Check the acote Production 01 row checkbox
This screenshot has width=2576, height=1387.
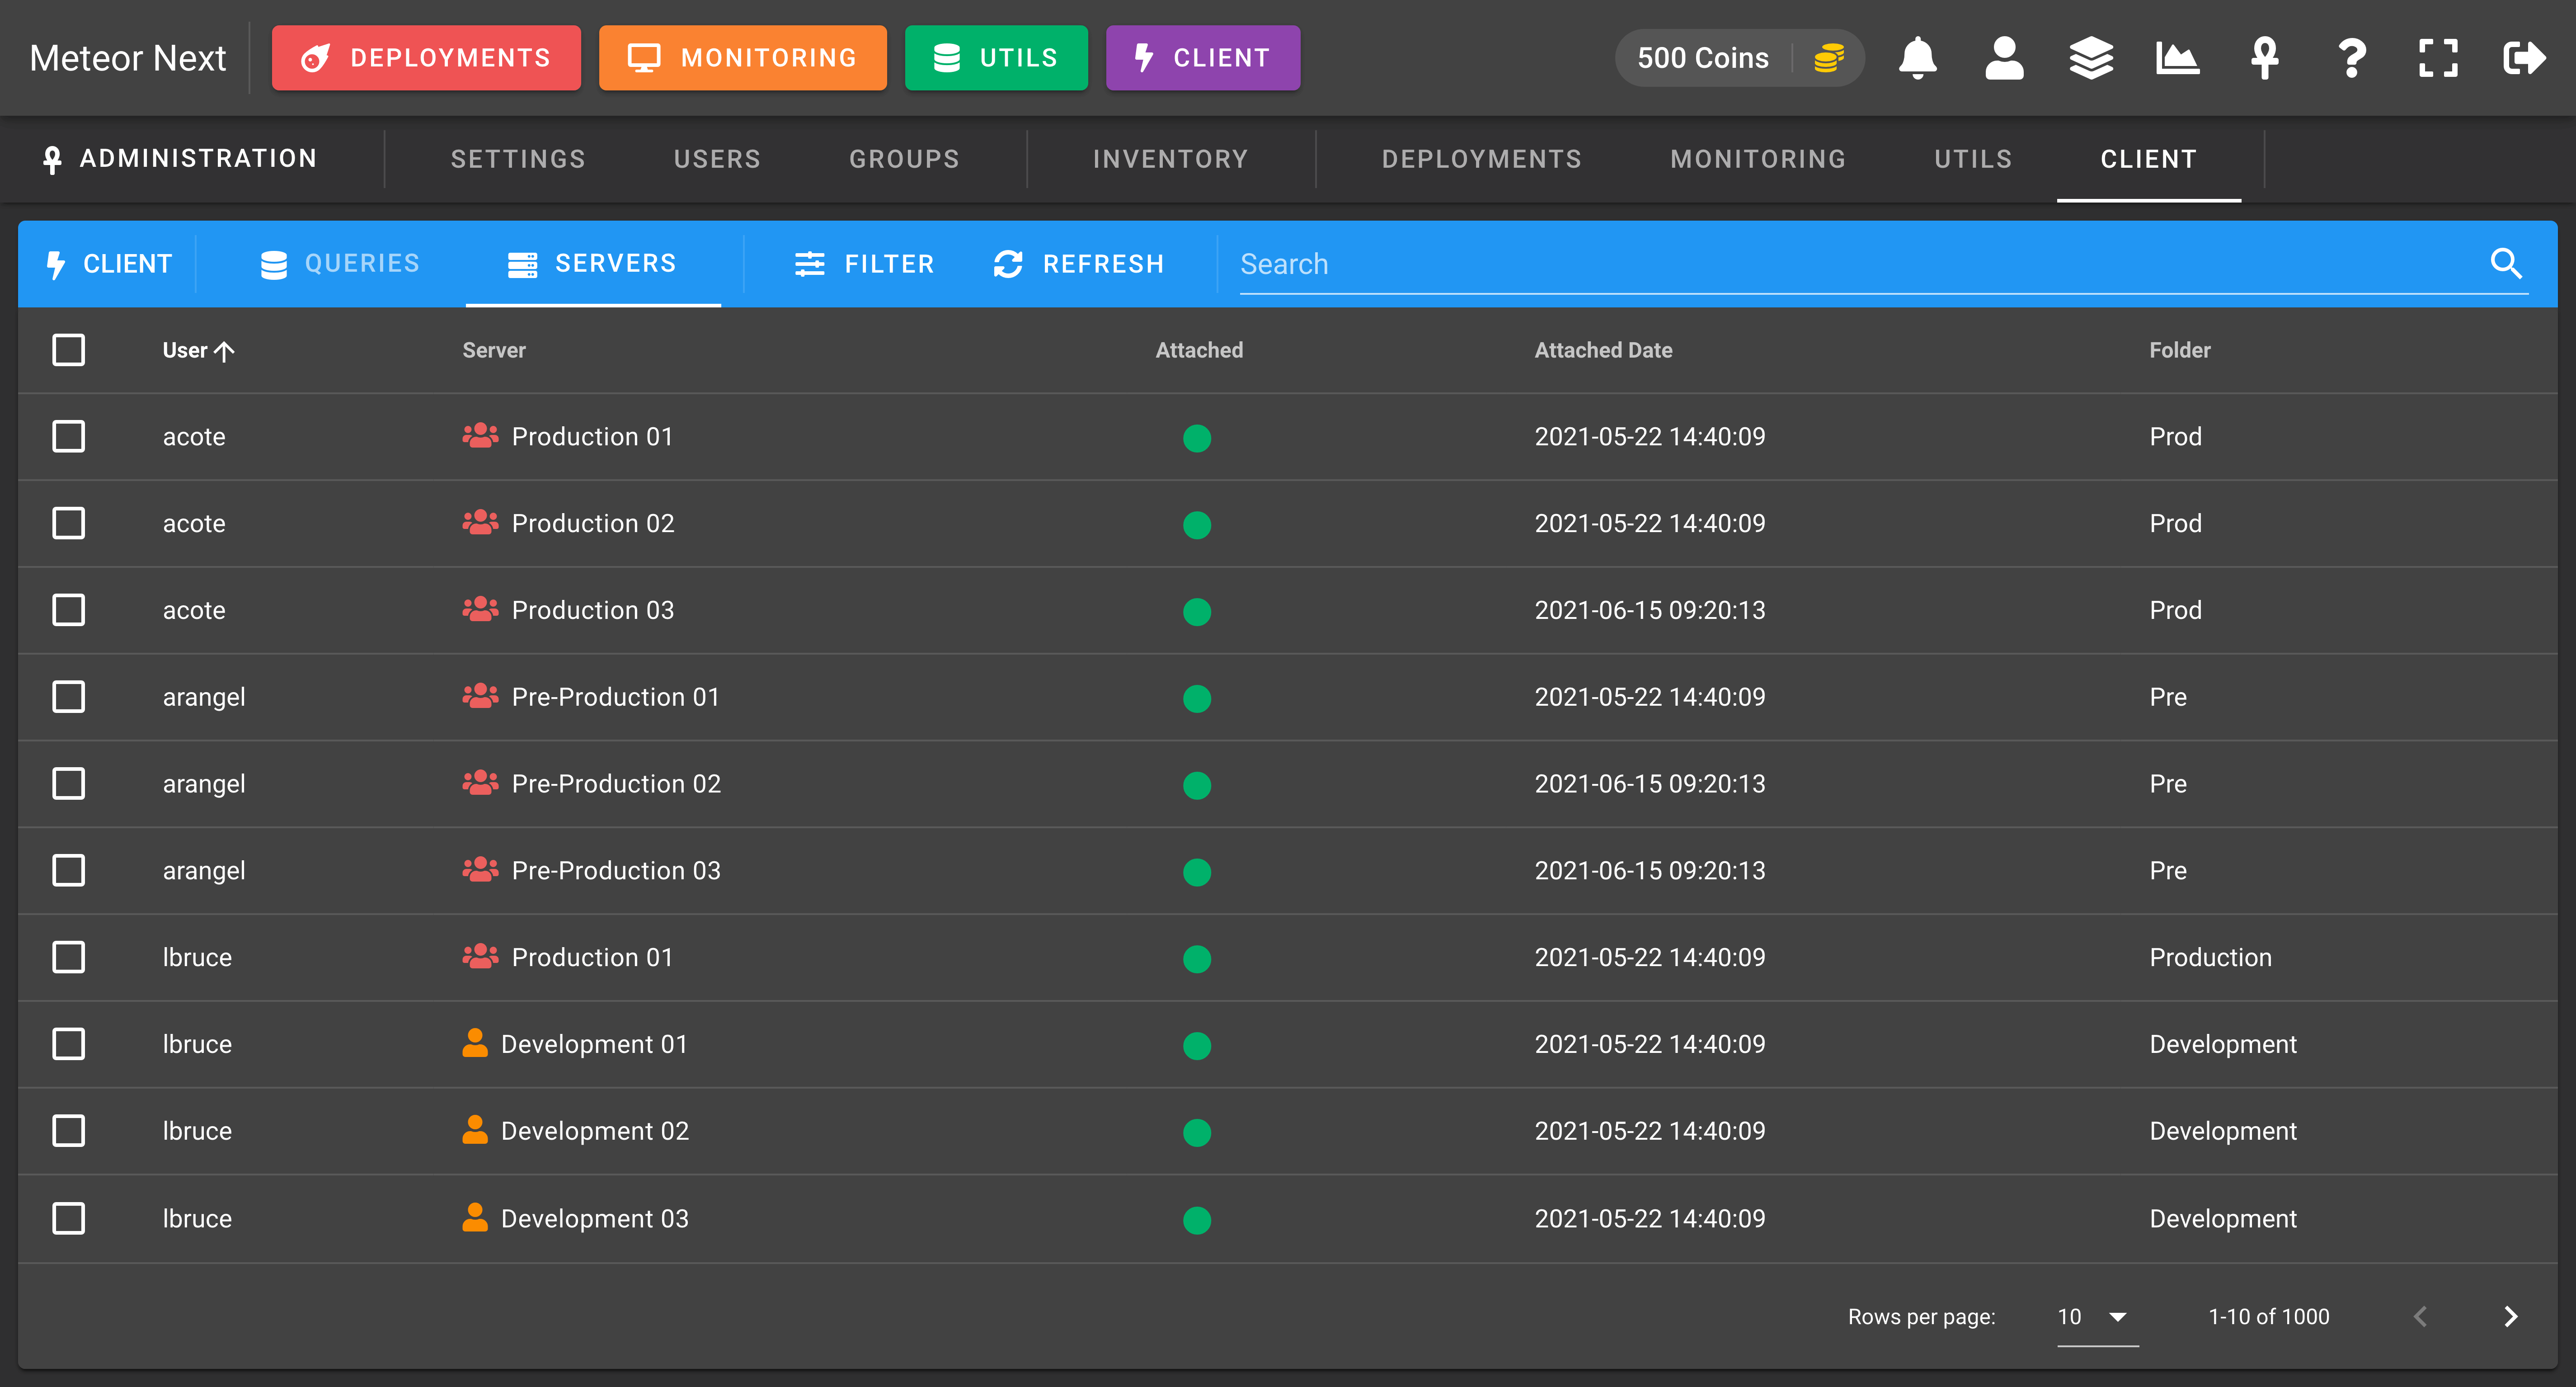point(68,436)
